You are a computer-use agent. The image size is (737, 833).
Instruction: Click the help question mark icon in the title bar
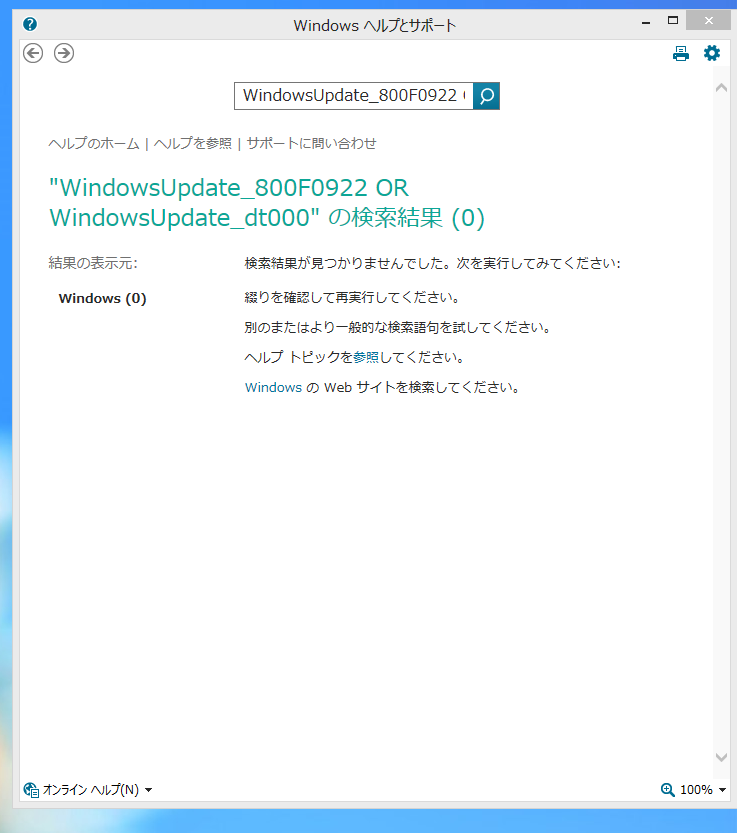tap(30, 24)
